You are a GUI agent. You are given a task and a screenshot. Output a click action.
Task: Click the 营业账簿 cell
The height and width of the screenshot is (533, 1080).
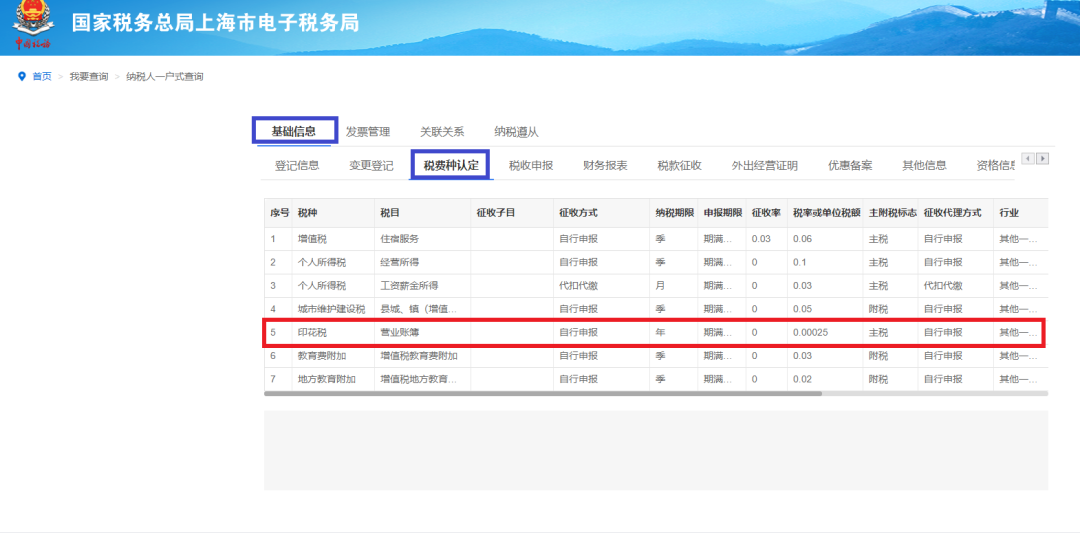click(x=399, y=333)
